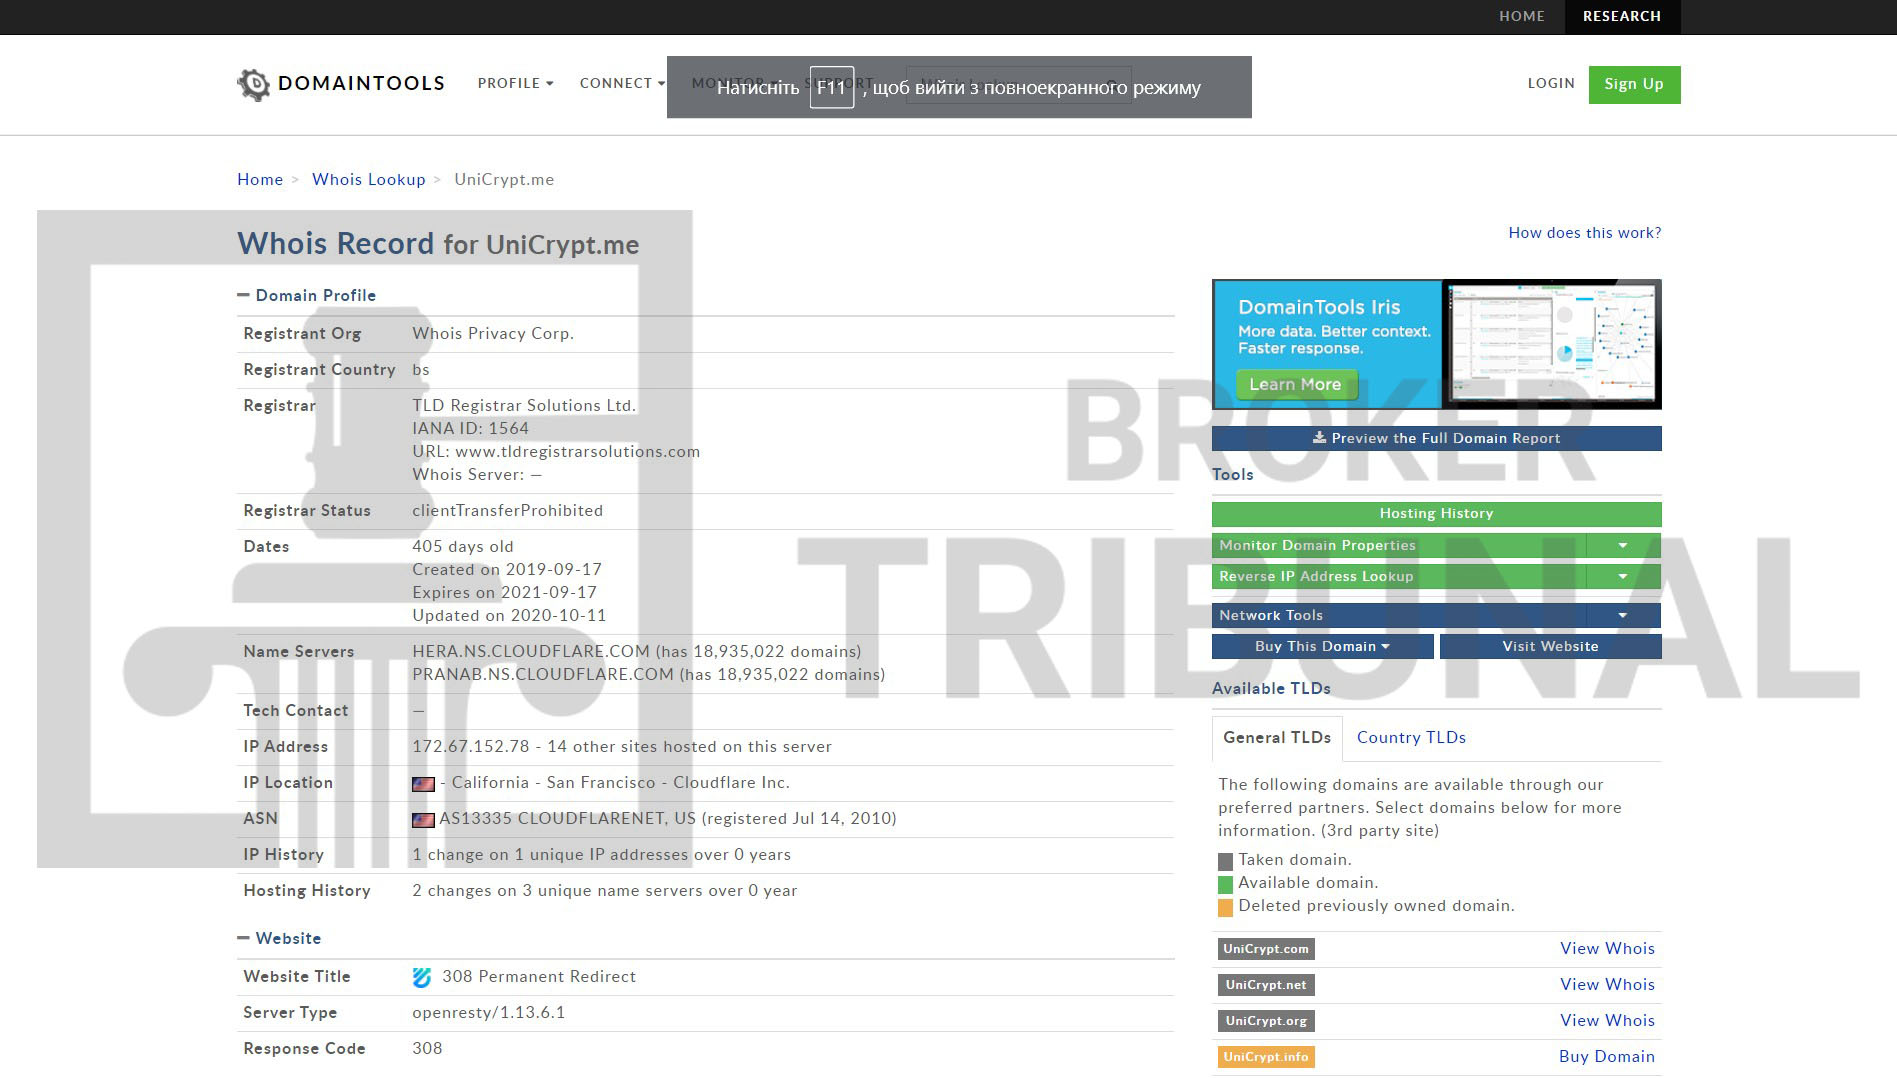Select the RESEARCH top navigation item
Image resolution: width=1897 pixels, height=1078 pixels.
coord(1621,16)
